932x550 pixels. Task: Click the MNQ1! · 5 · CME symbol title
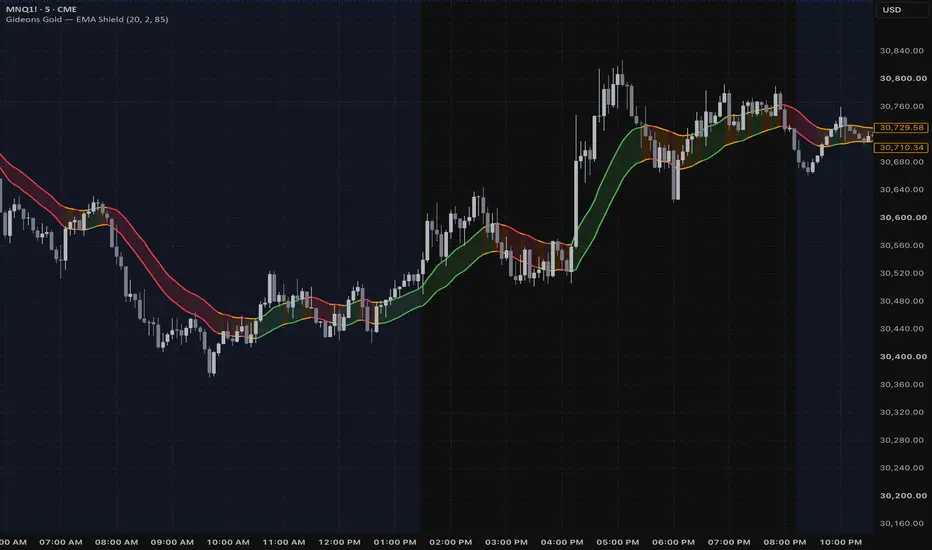click(41, 9)
